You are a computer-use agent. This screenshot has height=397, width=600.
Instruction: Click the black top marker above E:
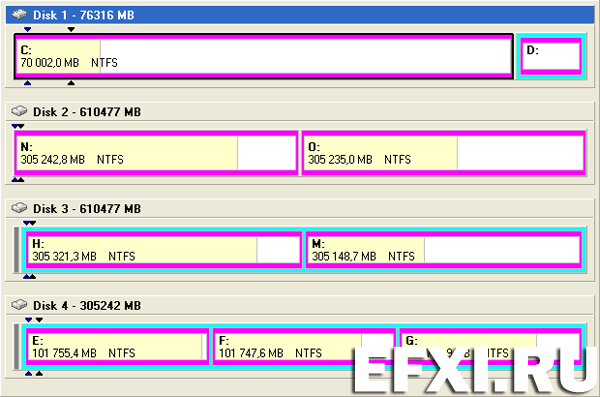[39, 320]
